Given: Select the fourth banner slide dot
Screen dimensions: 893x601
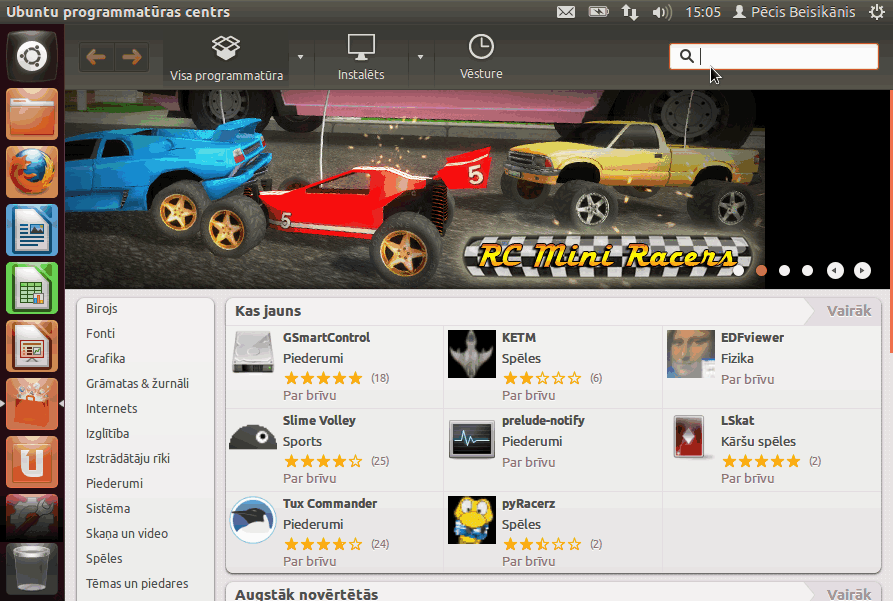Looking at the screenshot, I should (x=808, y=271).
